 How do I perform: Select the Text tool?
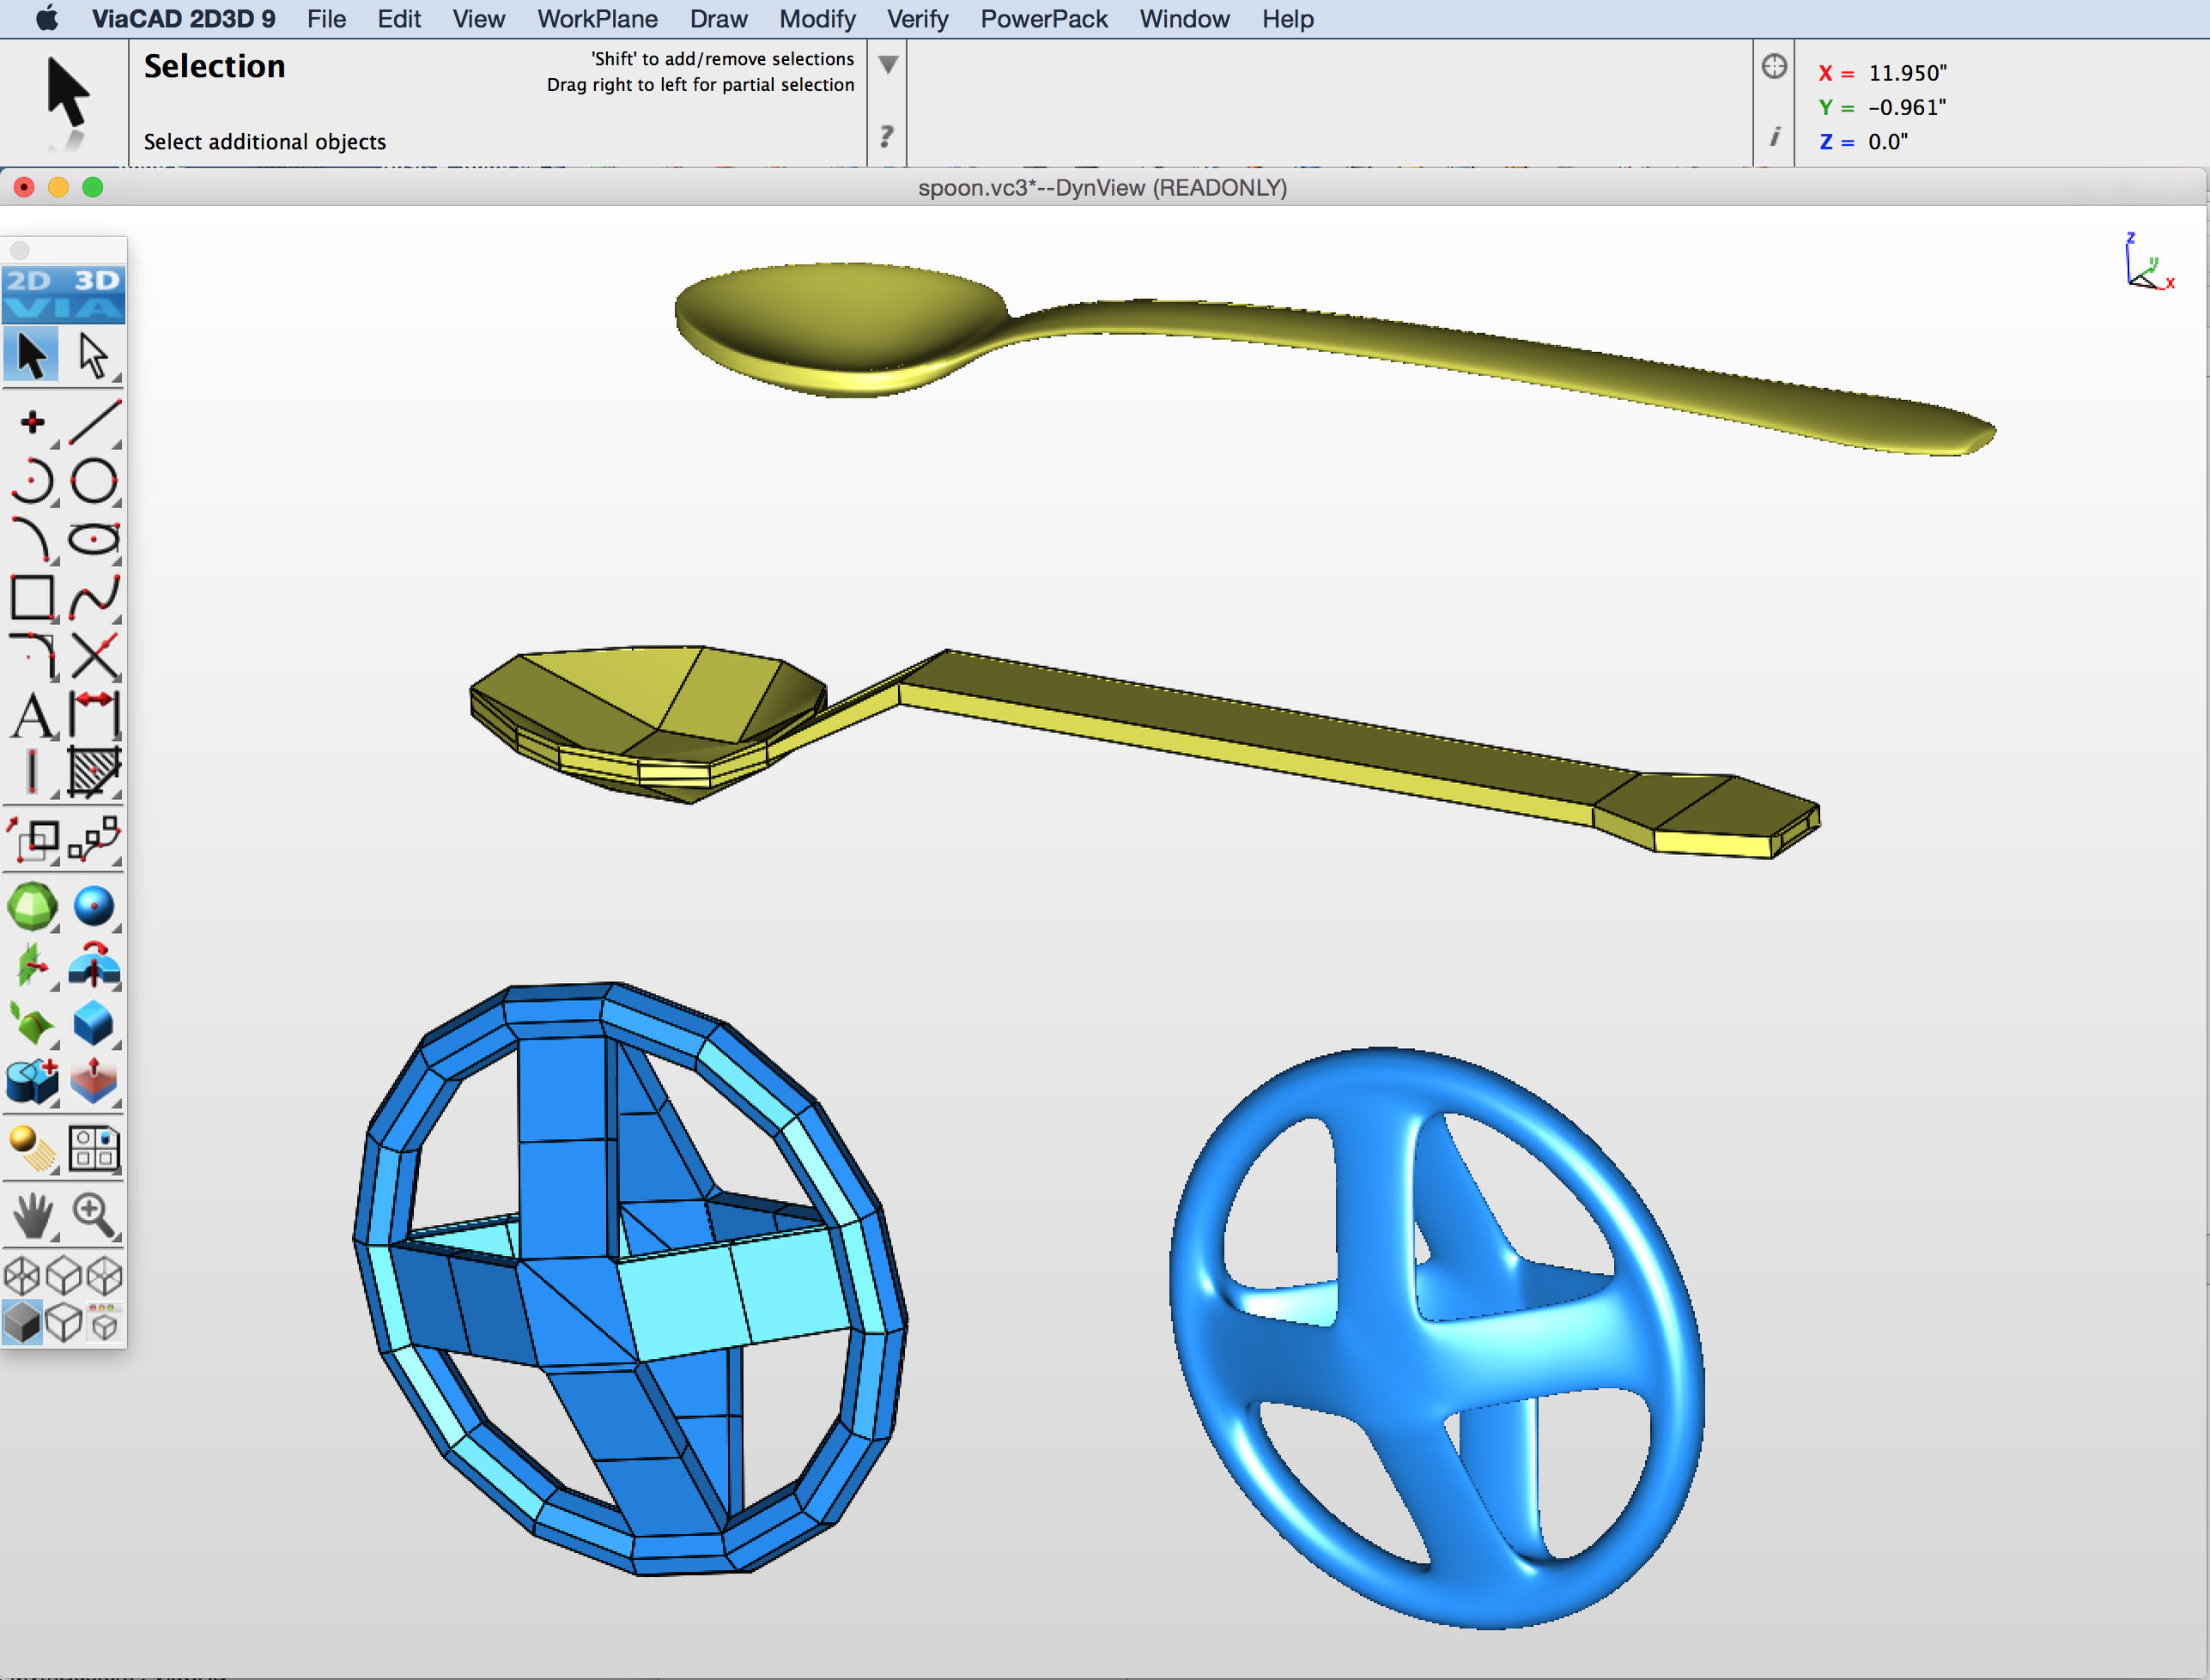coord(33,715)
